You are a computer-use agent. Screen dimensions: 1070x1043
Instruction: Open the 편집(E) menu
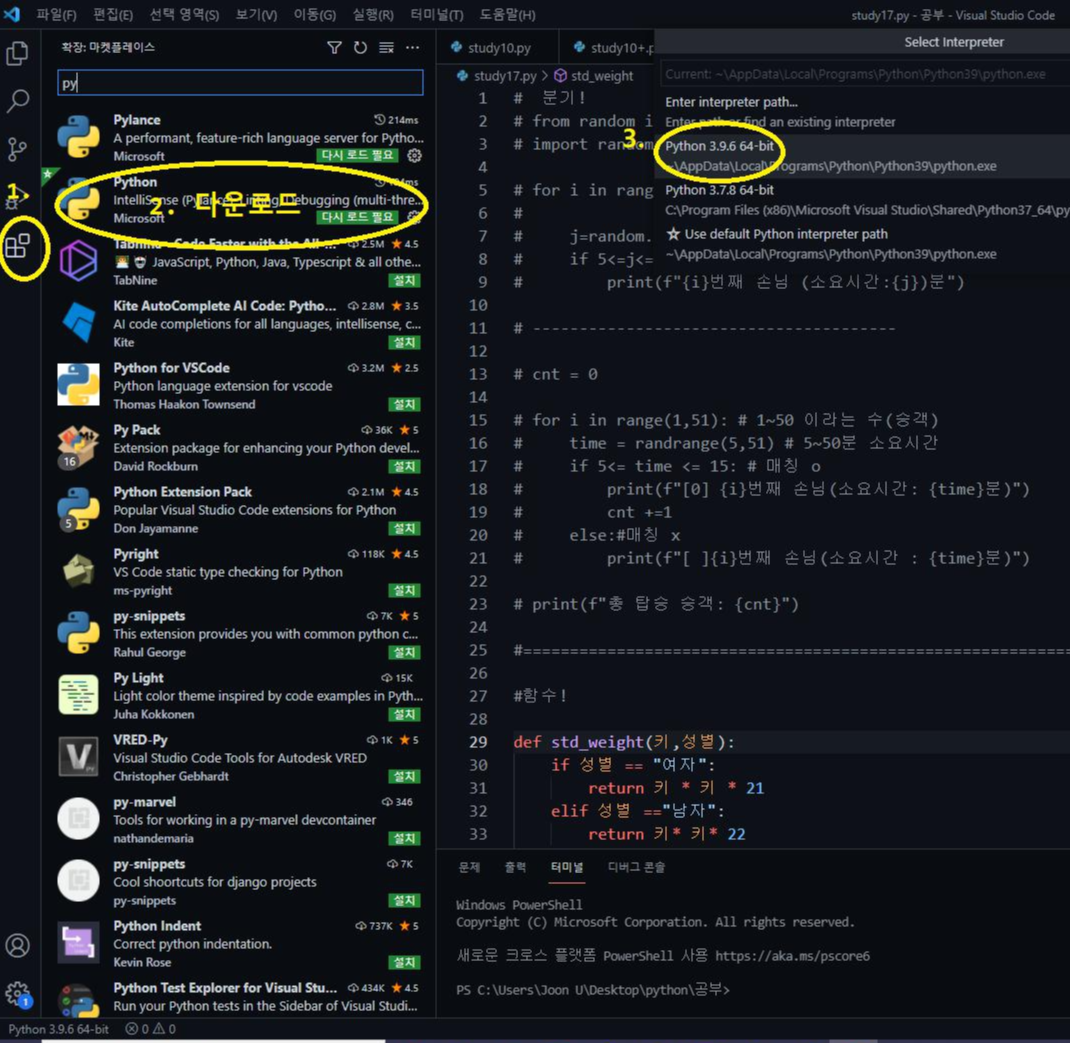113,14
